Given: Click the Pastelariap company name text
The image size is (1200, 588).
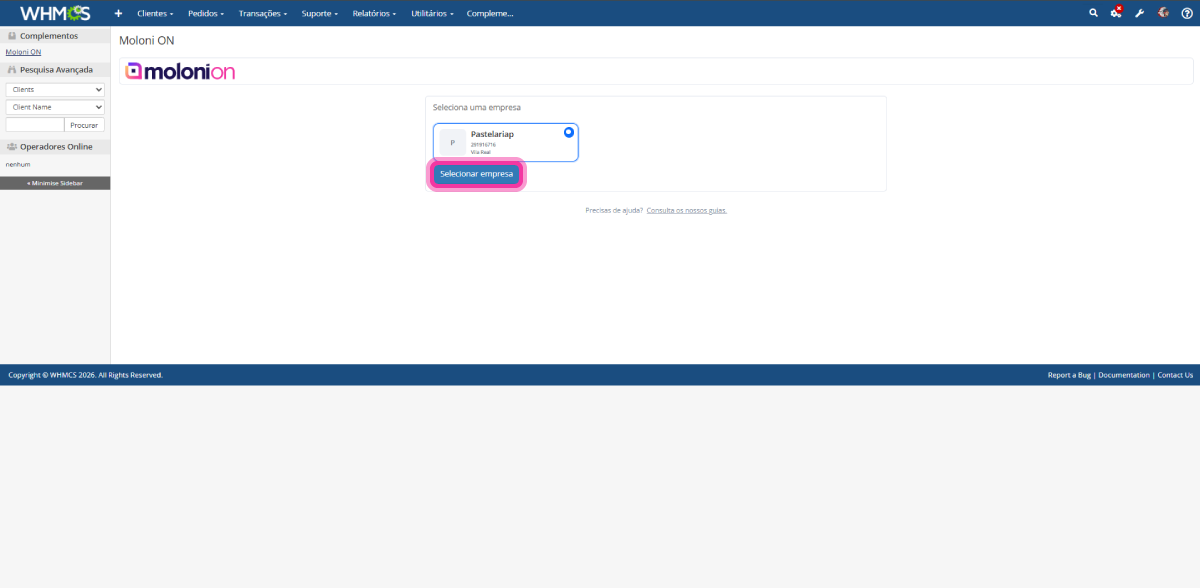Looking at the screenshot, I should [x=492, y=134].
